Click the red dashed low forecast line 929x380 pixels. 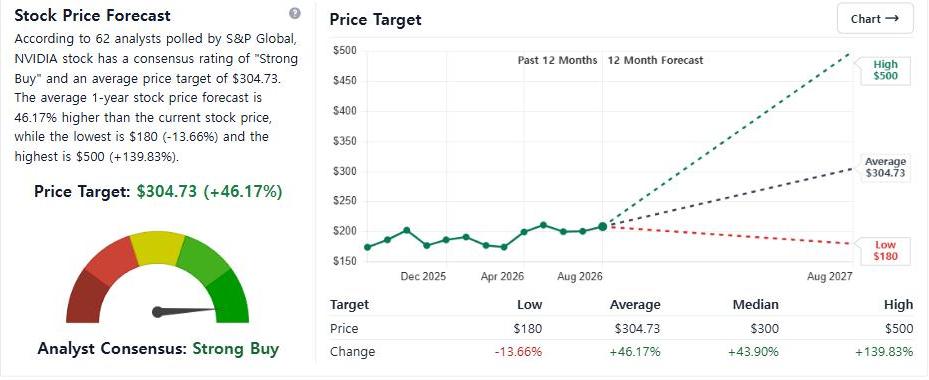(x=728, y=235)
